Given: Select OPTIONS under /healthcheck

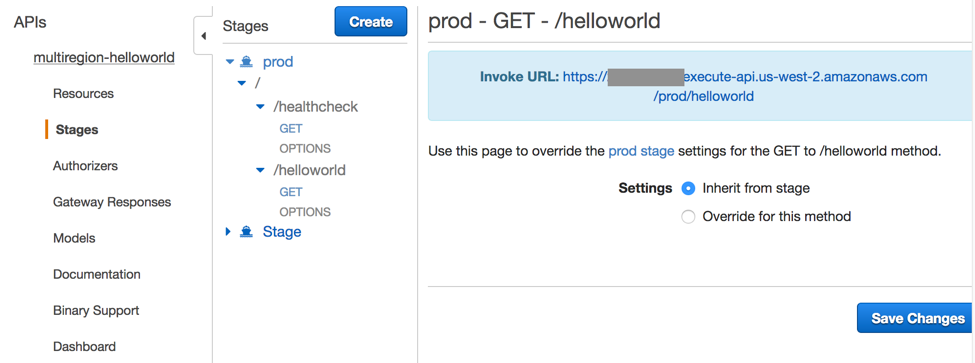Looking at the screenshot, I should 305,149.
